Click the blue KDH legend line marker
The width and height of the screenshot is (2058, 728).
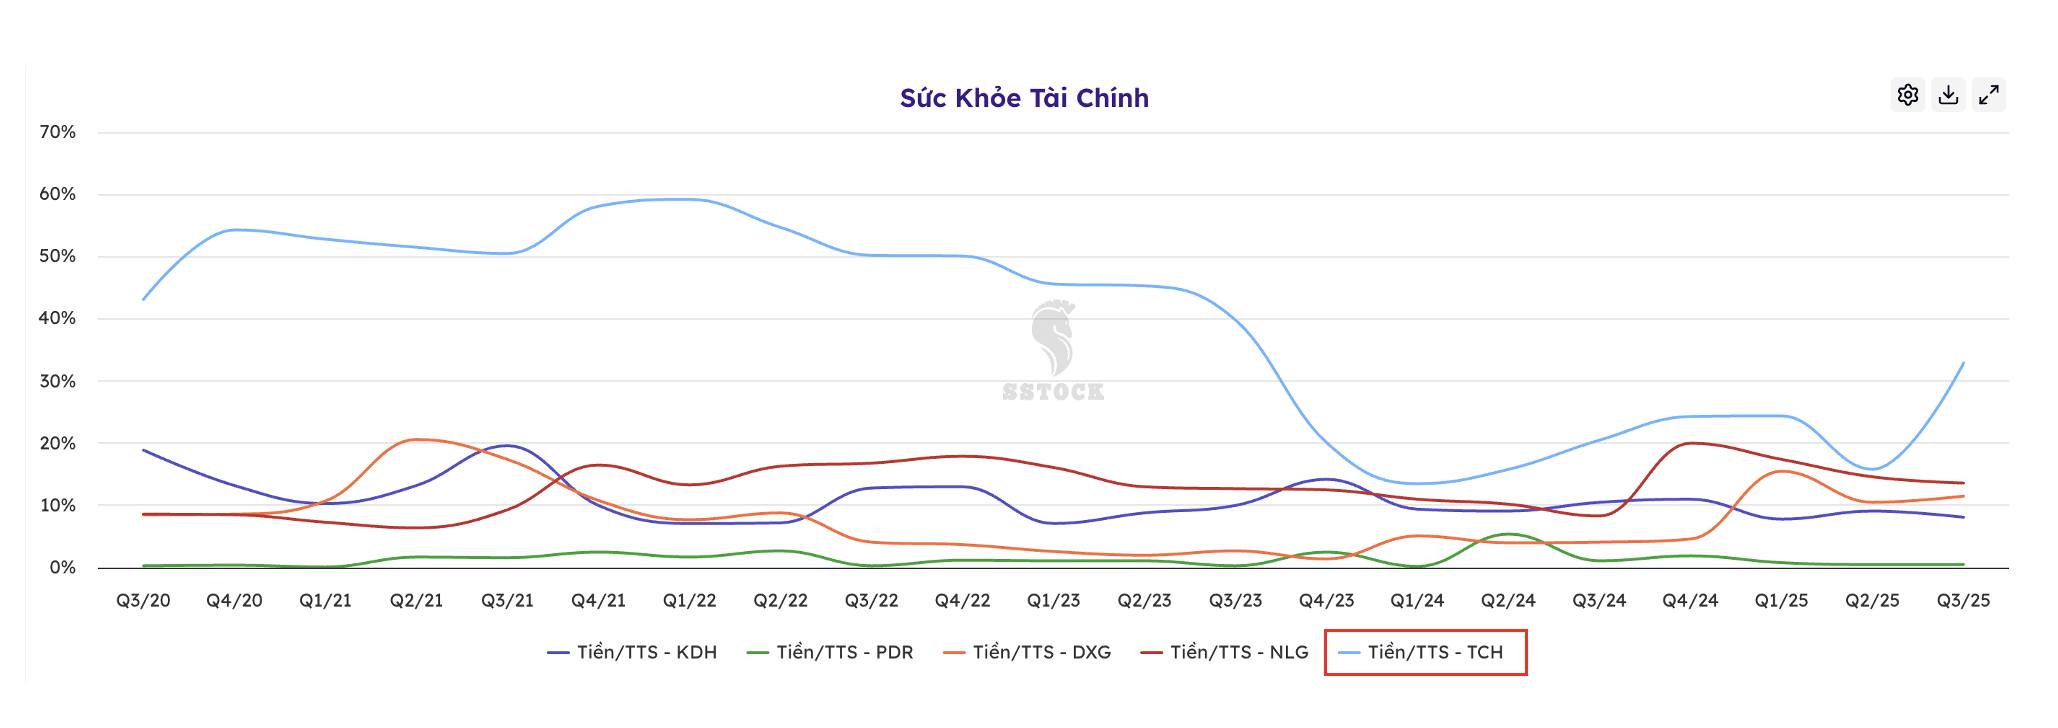coord(558,653)
